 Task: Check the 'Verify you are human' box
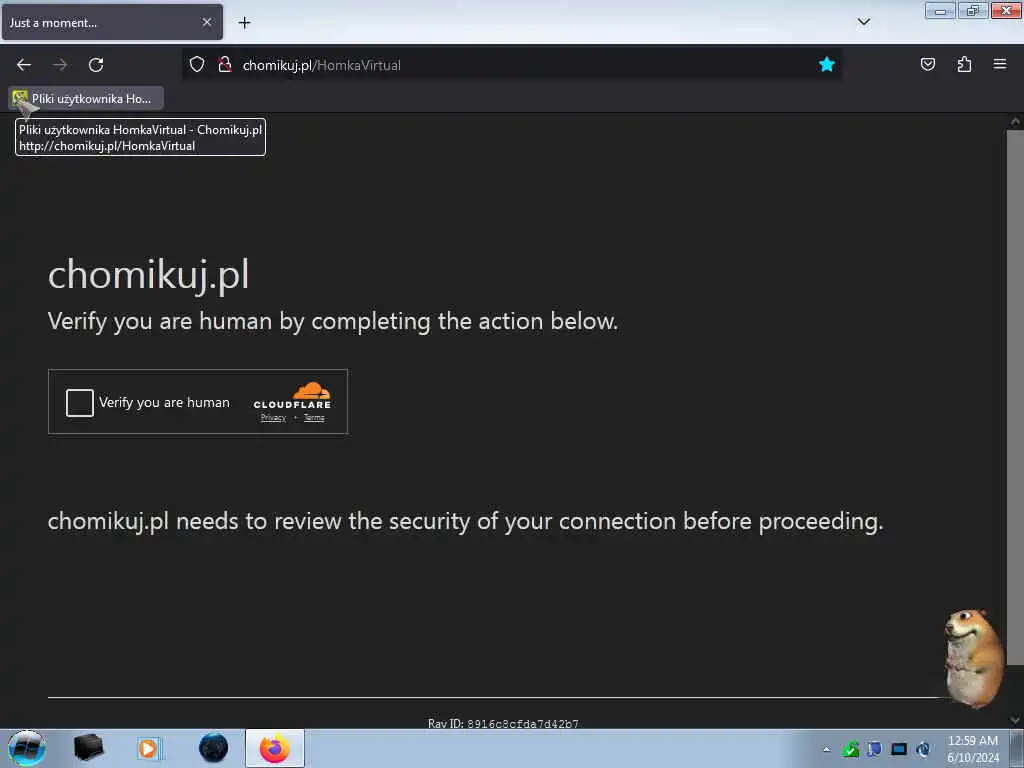80,403
